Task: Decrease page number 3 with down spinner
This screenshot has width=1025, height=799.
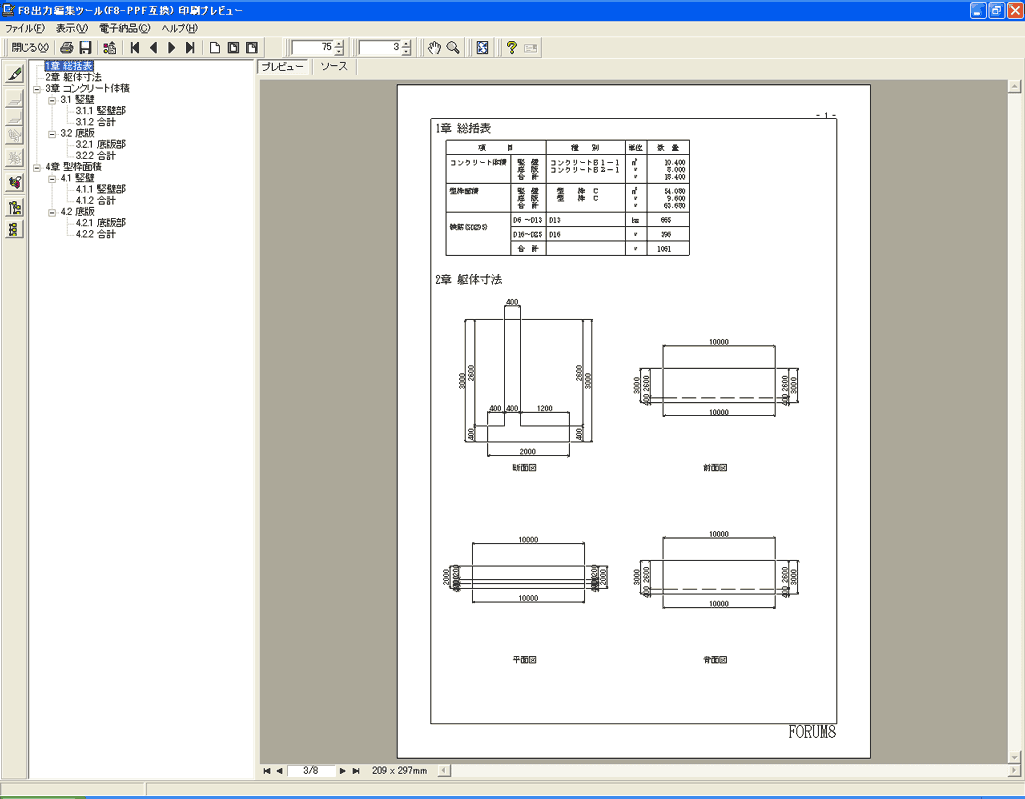Action: point(407,52)
